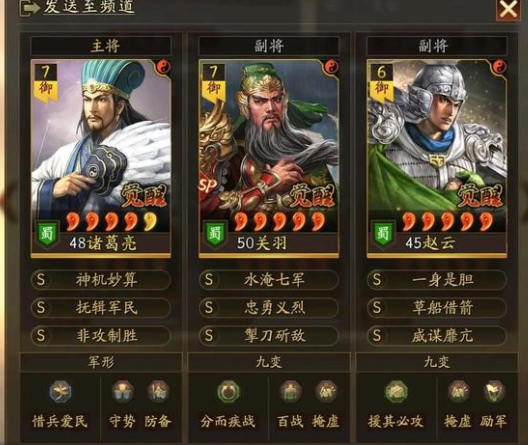The height and width of the screenshot is (445, 528).
Task: Click the 惜兵爱民 formation icon
Action: (x=60, y=392)
